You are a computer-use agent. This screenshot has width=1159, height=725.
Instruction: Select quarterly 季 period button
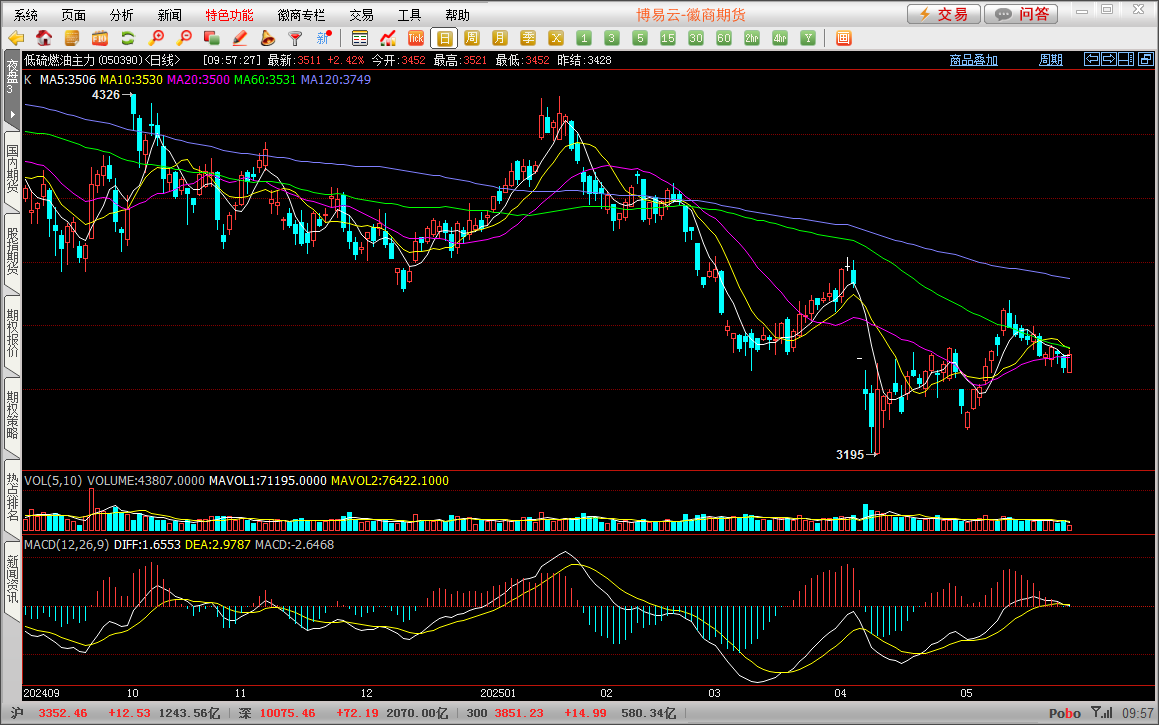click(x=528, y=38)
